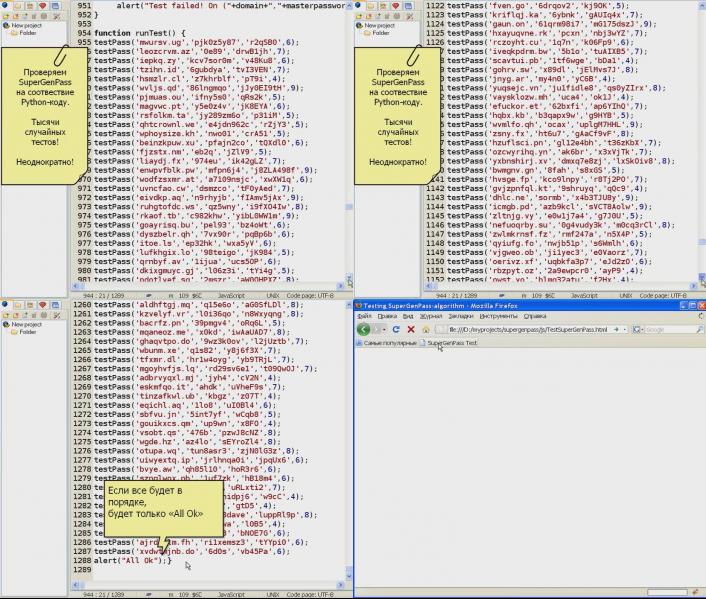Click the red heart icon in bottom-left editor
Image resolution: width=706 pixels, height=599 pixels.
42,305
